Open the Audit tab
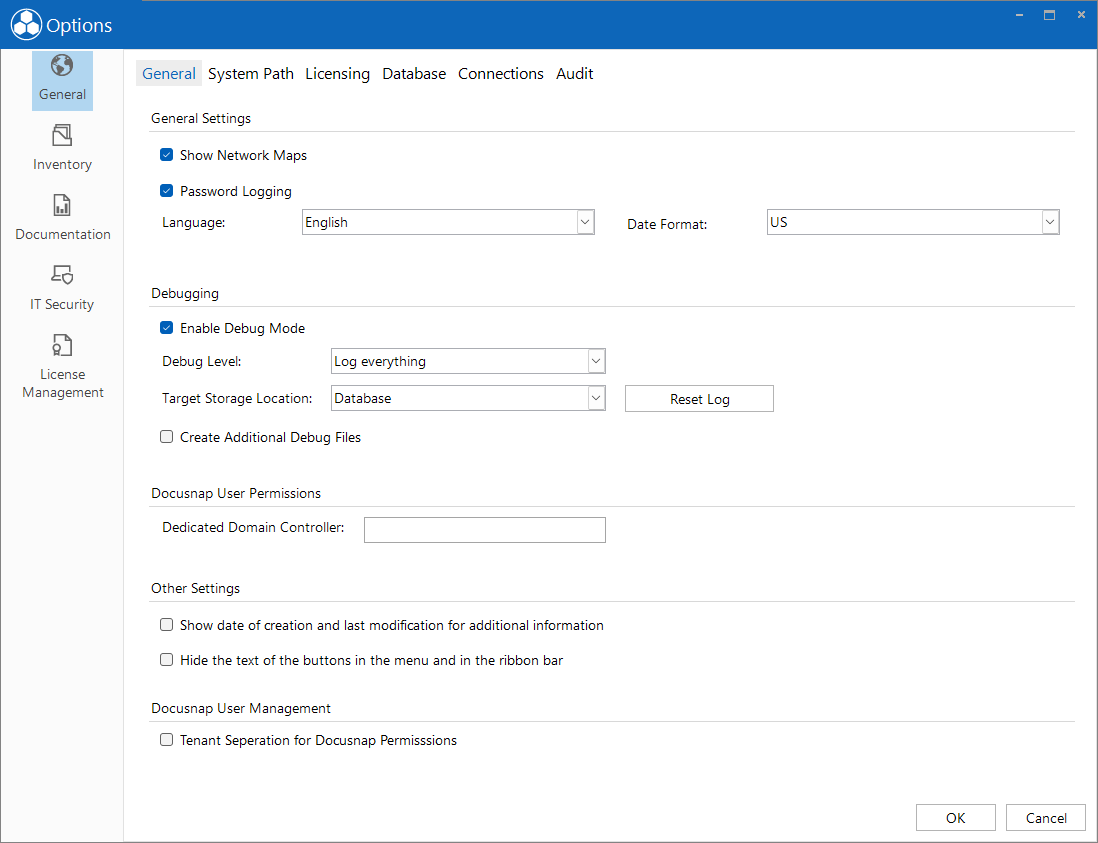The width and height of the screenshot is (1098, 843). (575, 74)
